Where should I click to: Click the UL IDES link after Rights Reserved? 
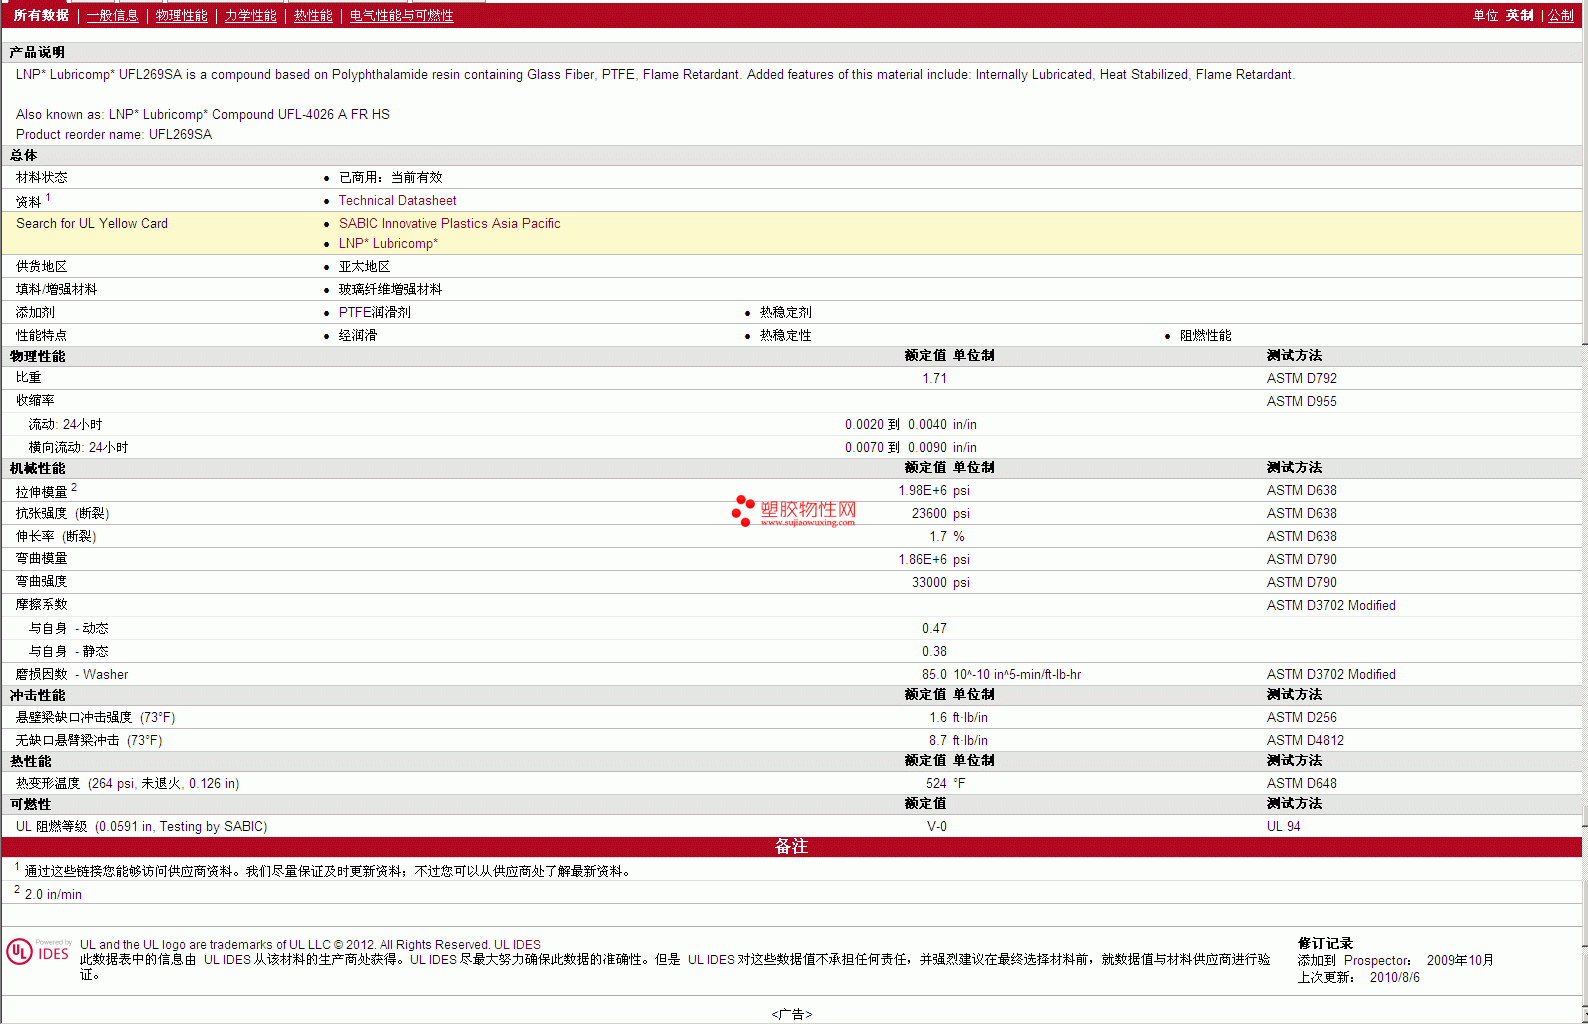coord(517,945)
